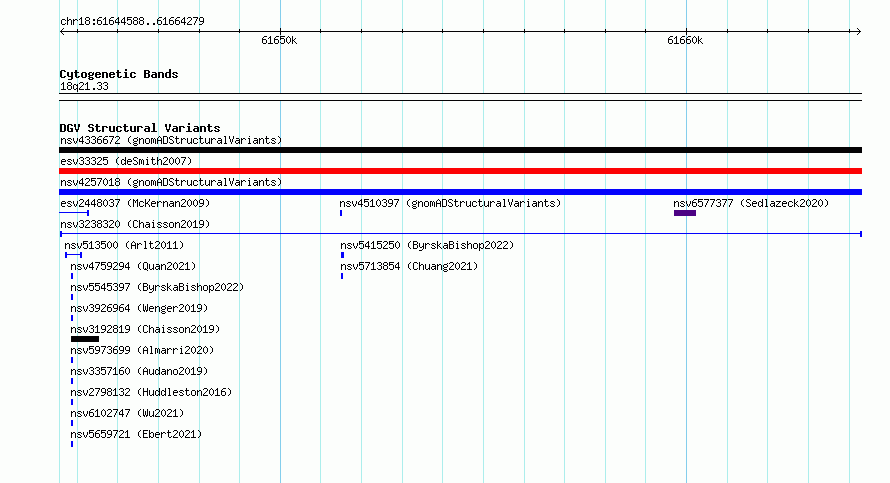This screenshot has height=483, width=890.
Task: Click the nsv2798132 blue tick marker
Action: [72, 402]
